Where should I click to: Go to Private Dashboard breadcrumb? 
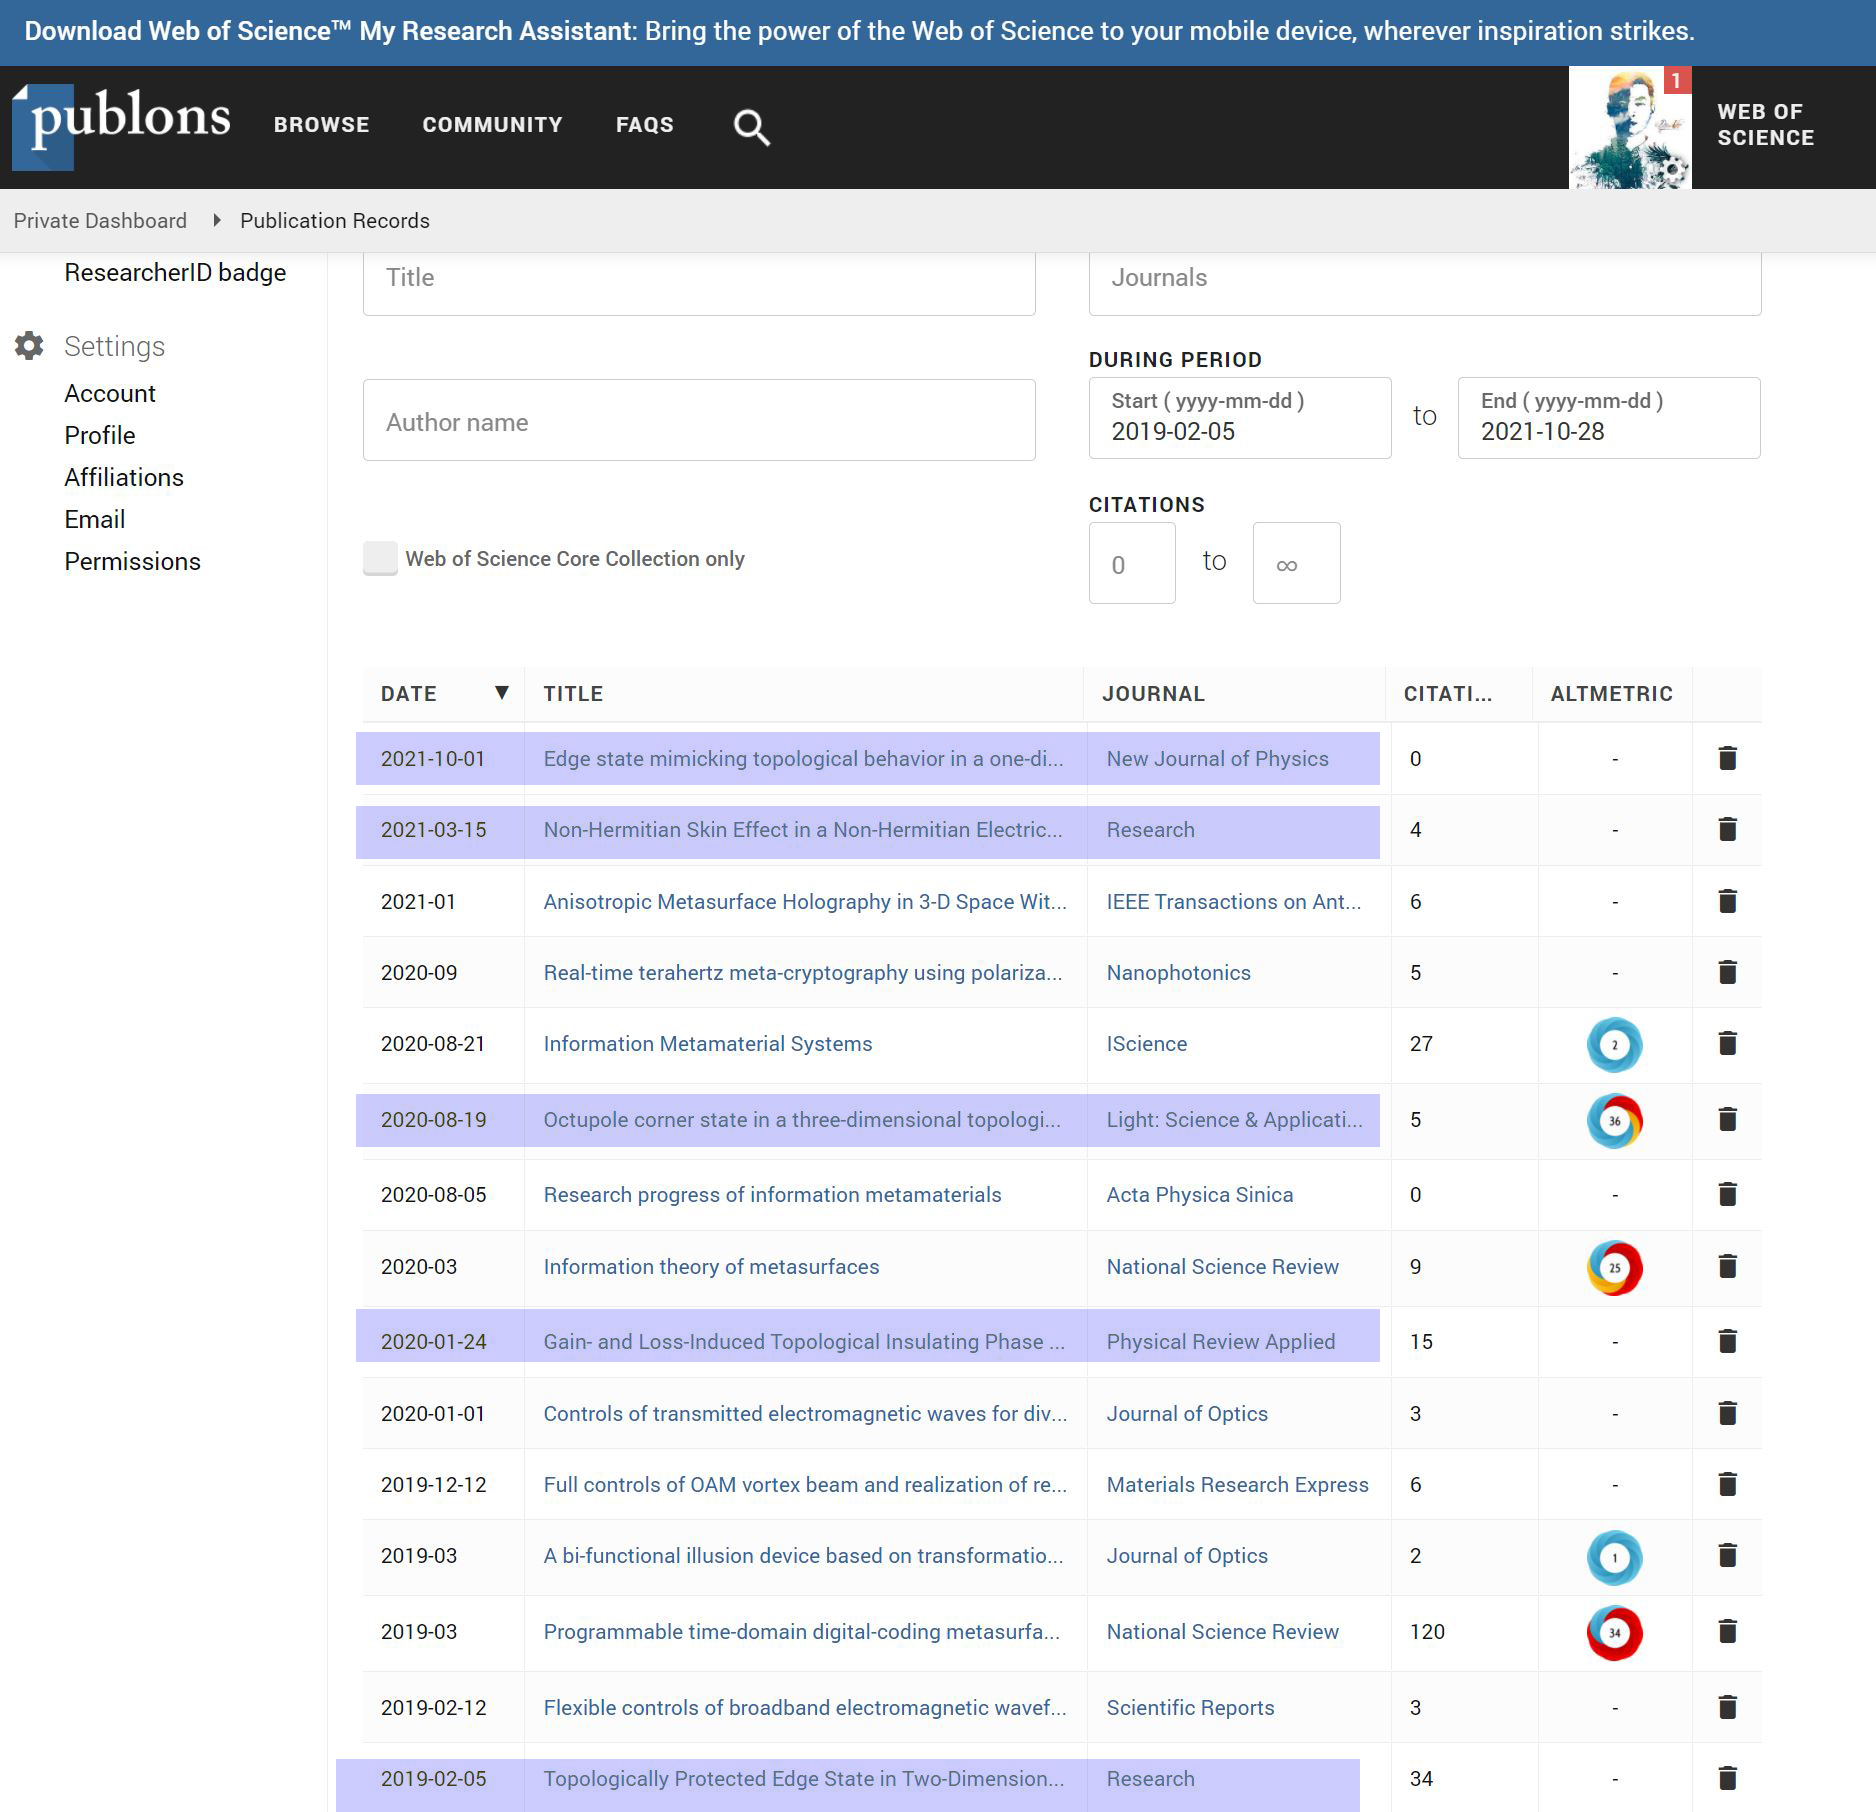(100, 221)
